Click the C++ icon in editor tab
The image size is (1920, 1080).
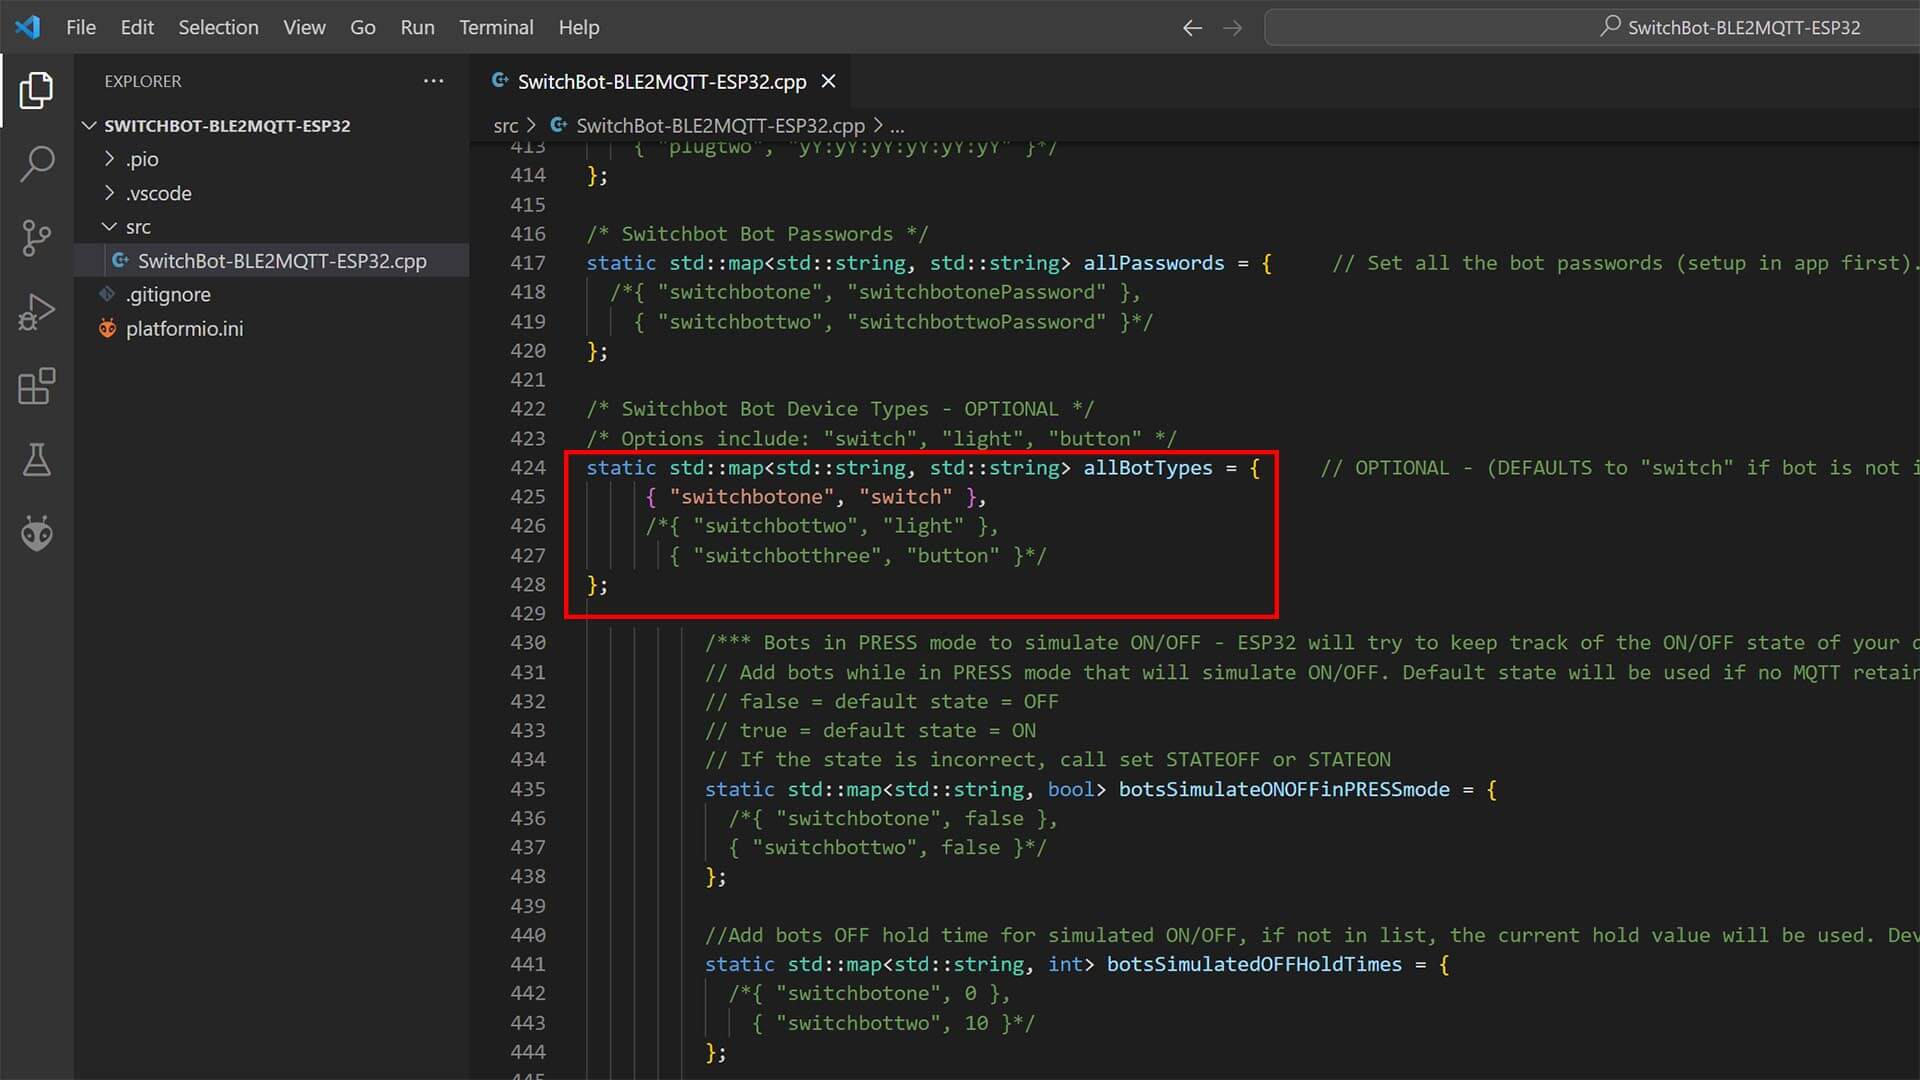click(x=500, y=81)
